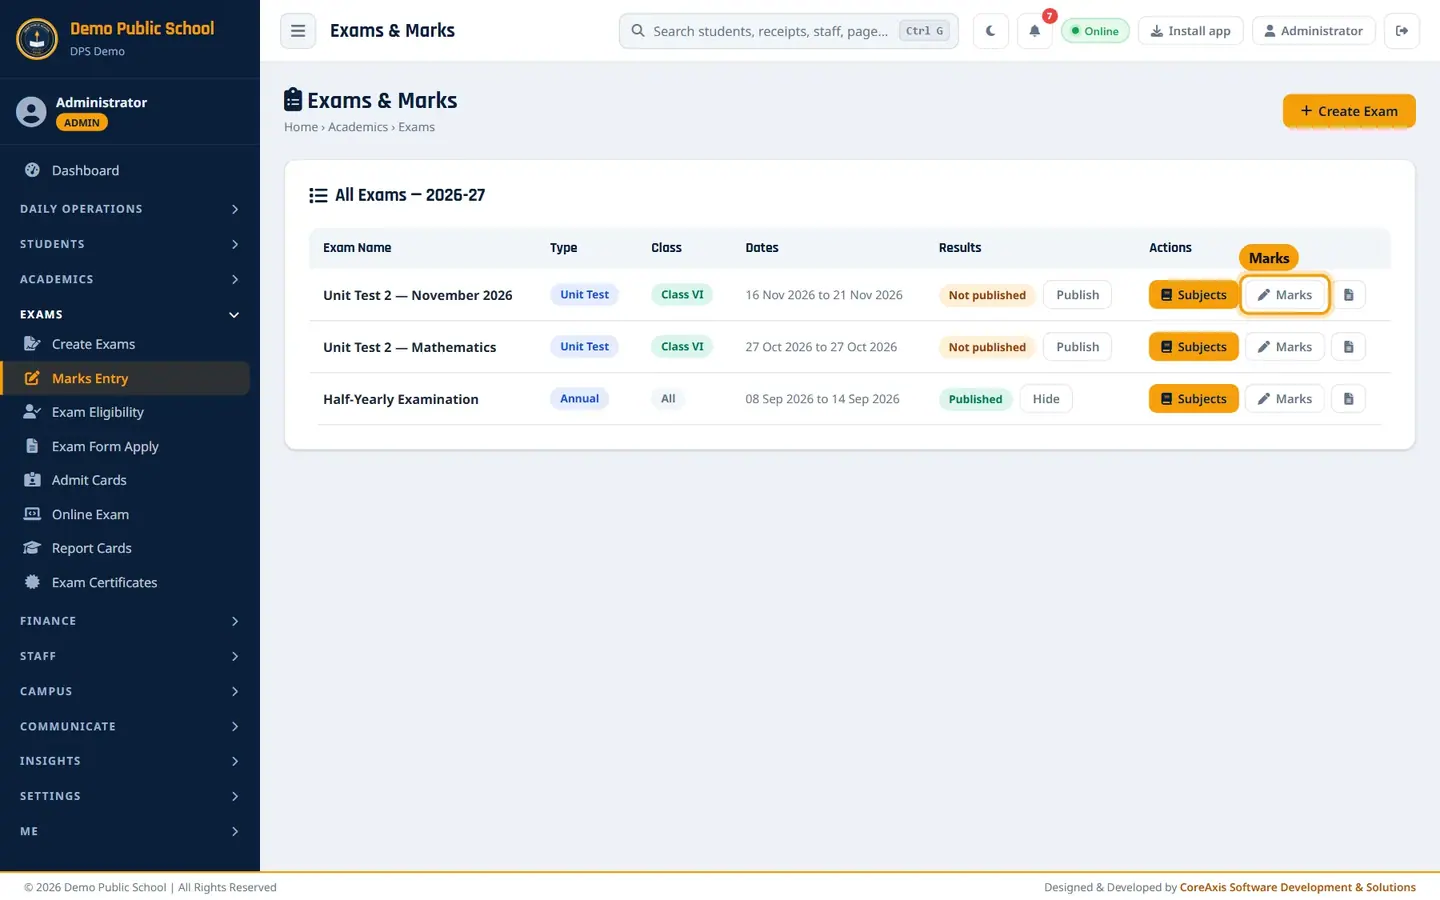This screenshot has height=900, width=1440.
Task: Open document icon for Unit Test 2 Mathematics
Action: coord(1348,347)
